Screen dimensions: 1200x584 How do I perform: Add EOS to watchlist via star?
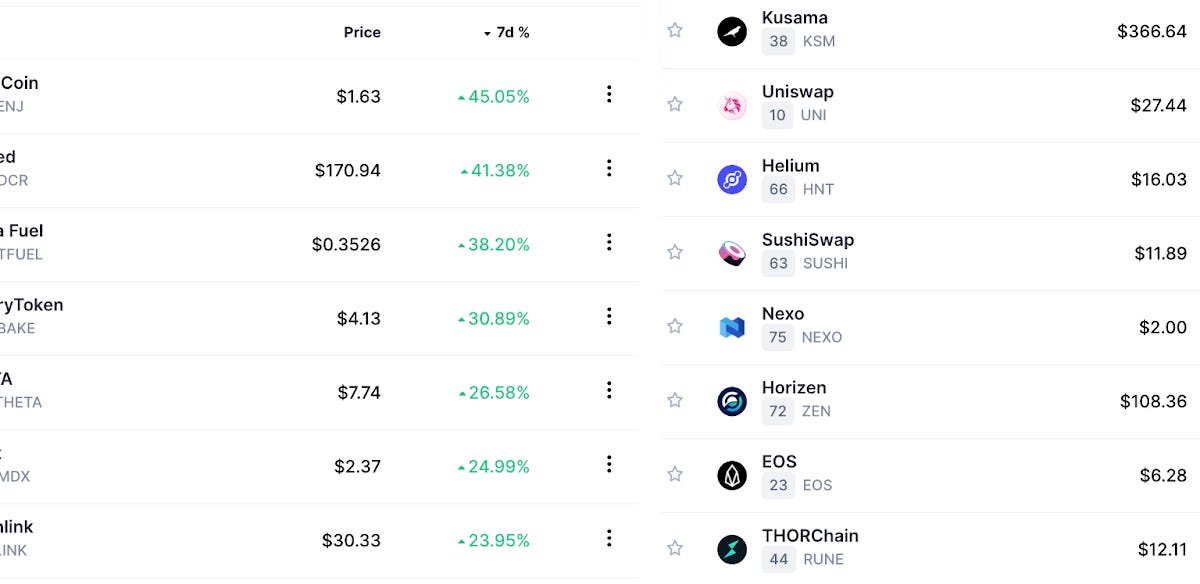tap(674, 473)
